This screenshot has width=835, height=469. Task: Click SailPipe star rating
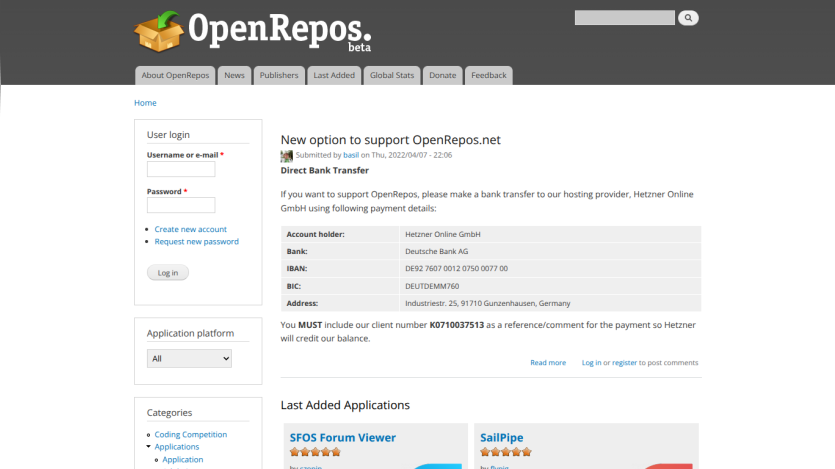[x=506, y=452]
